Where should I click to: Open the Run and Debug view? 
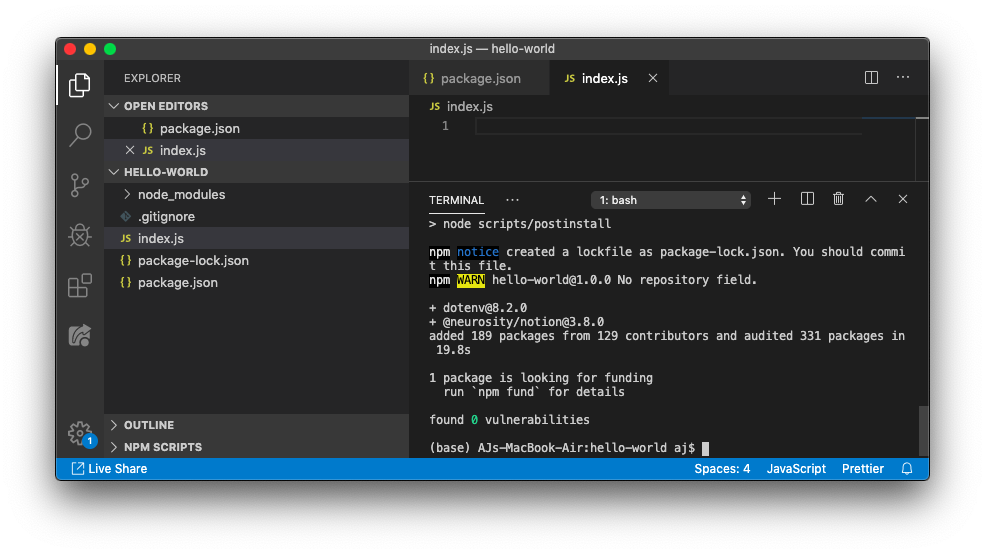tap(80, 236)
